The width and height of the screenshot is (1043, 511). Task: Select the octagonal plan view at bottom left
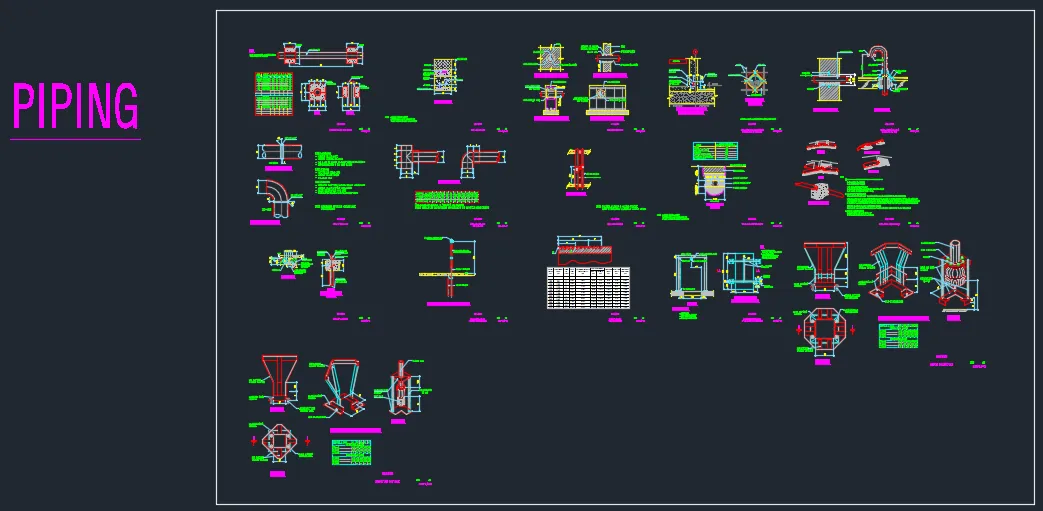280,440
